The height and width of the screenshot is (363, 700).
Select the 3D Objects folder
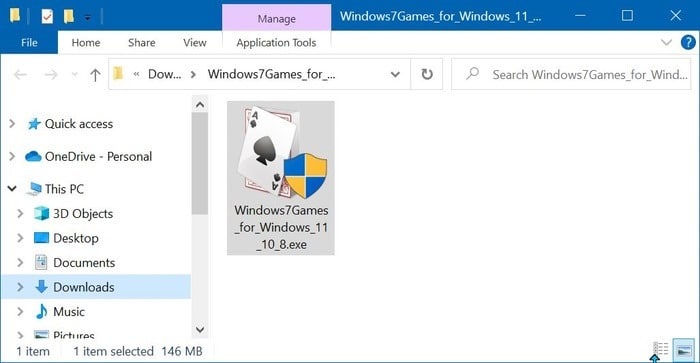[83, 213]
